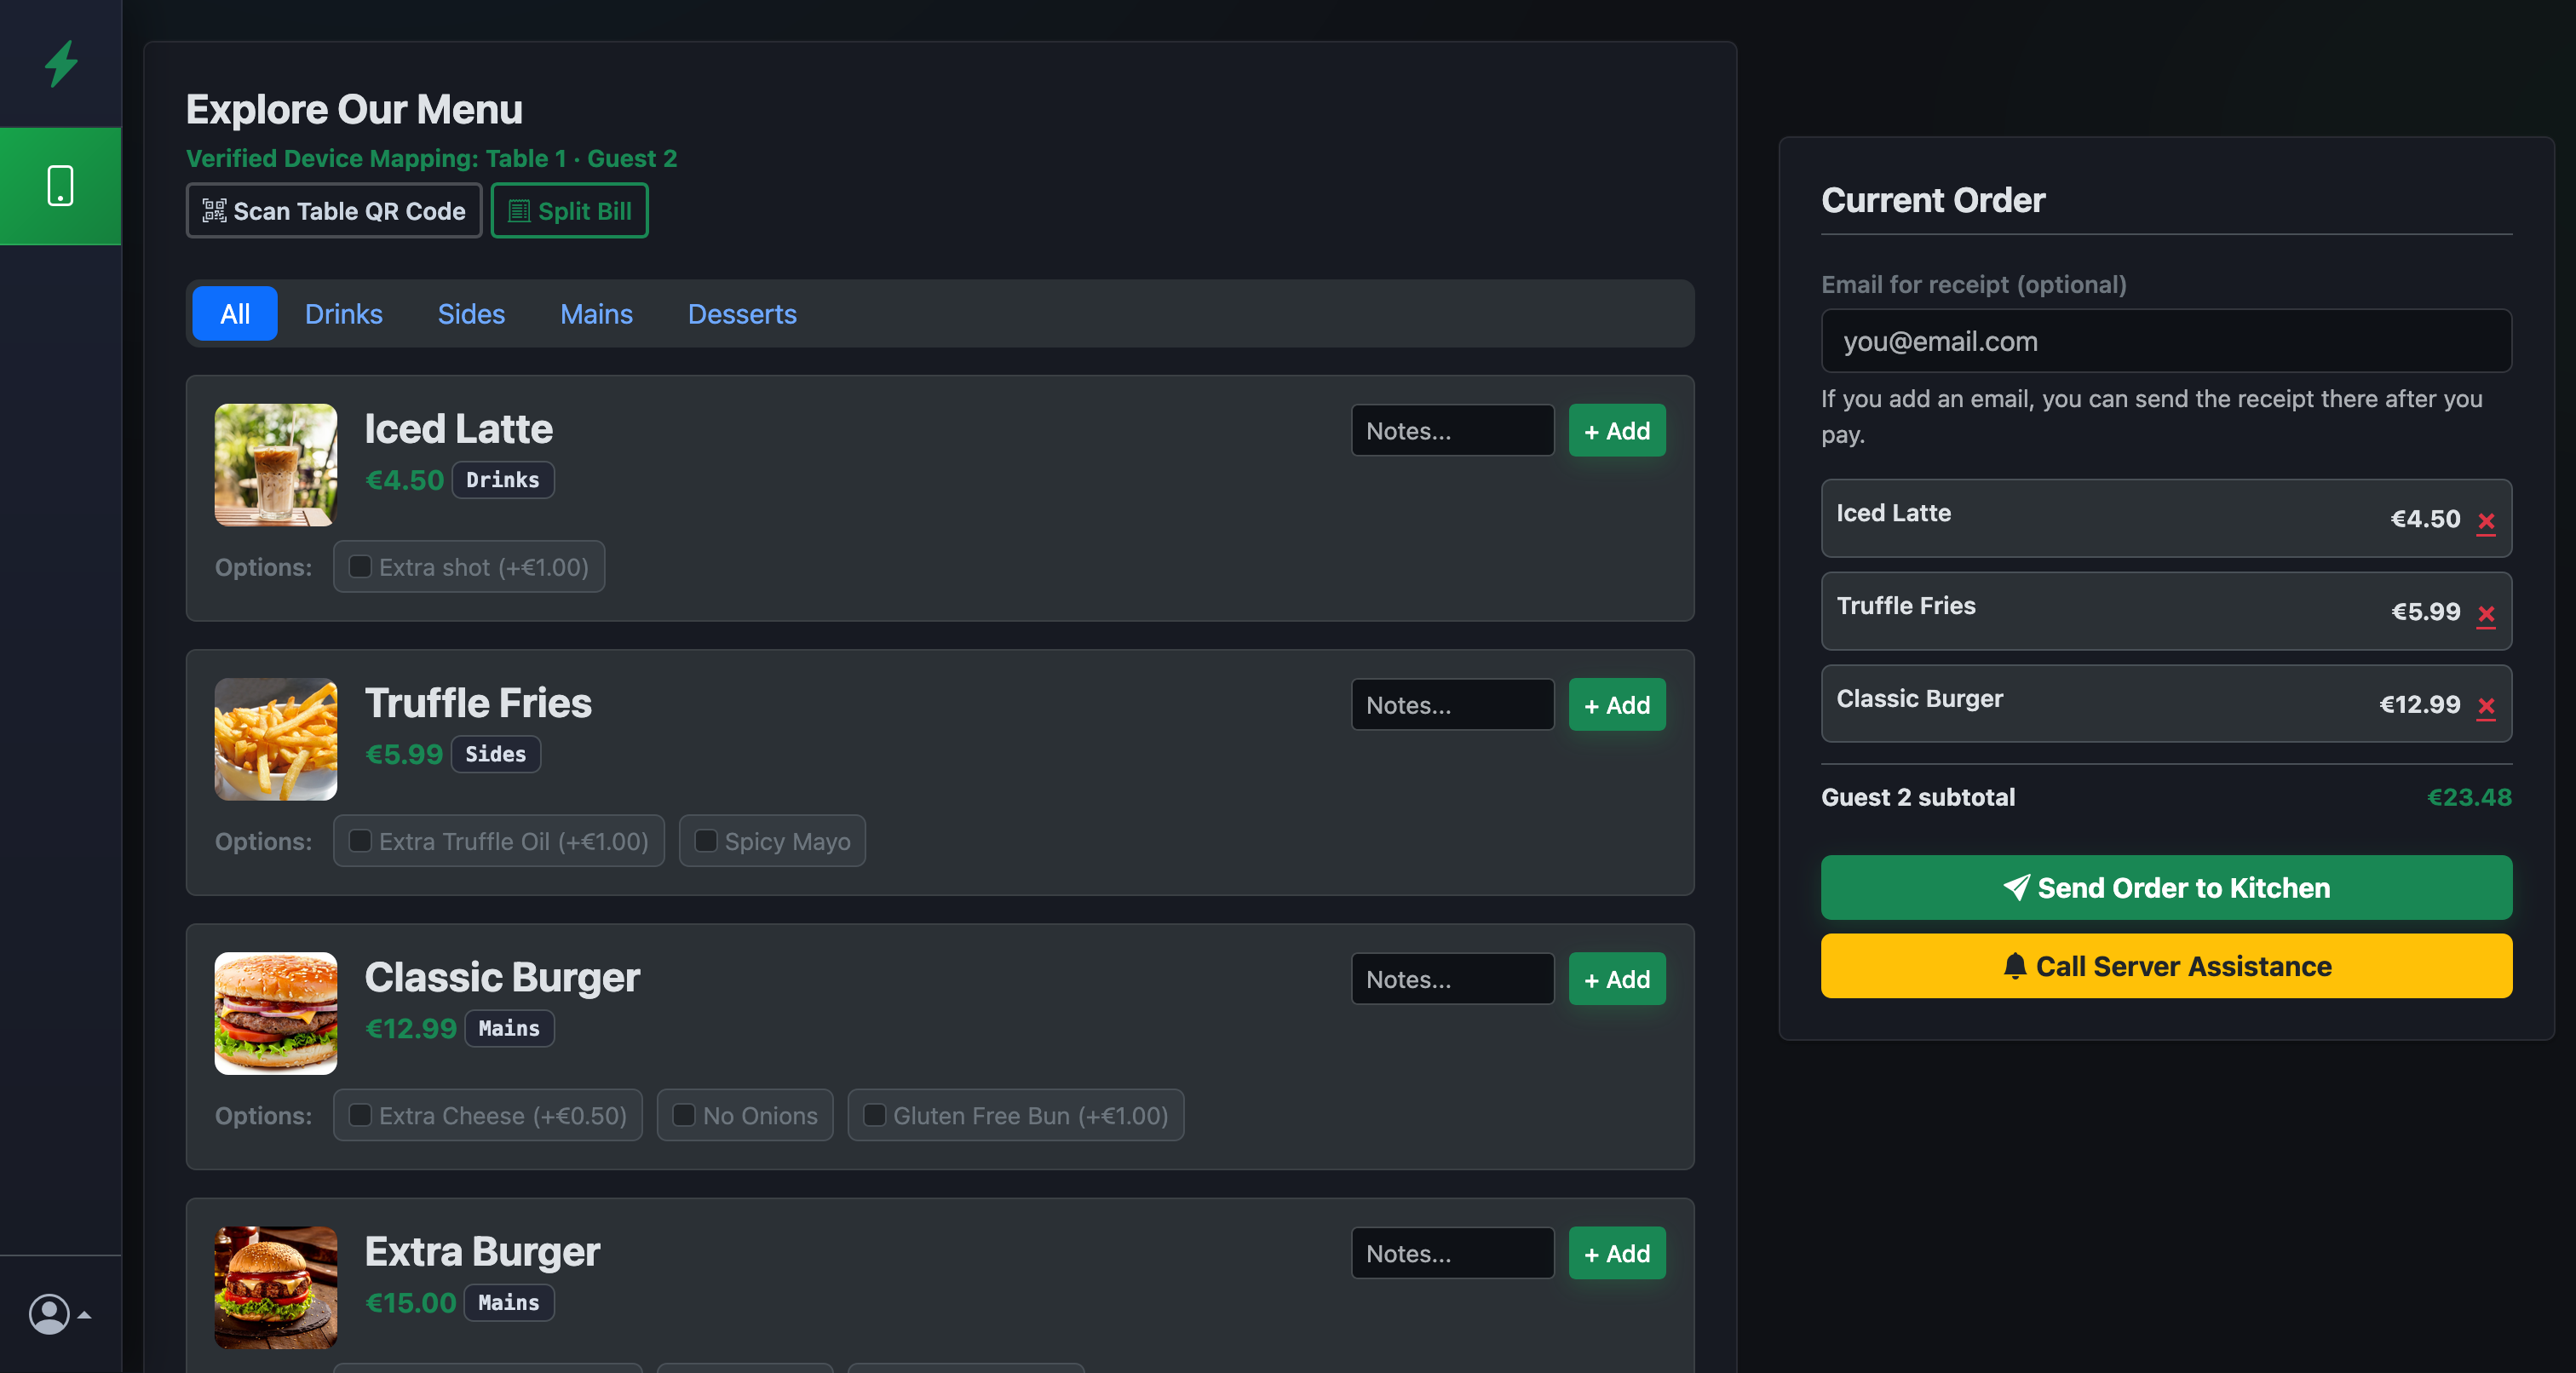Click the Guest 2 subtotal €23.48 value
The height and width of the screenshot is (1373, 2576).
2469,797
